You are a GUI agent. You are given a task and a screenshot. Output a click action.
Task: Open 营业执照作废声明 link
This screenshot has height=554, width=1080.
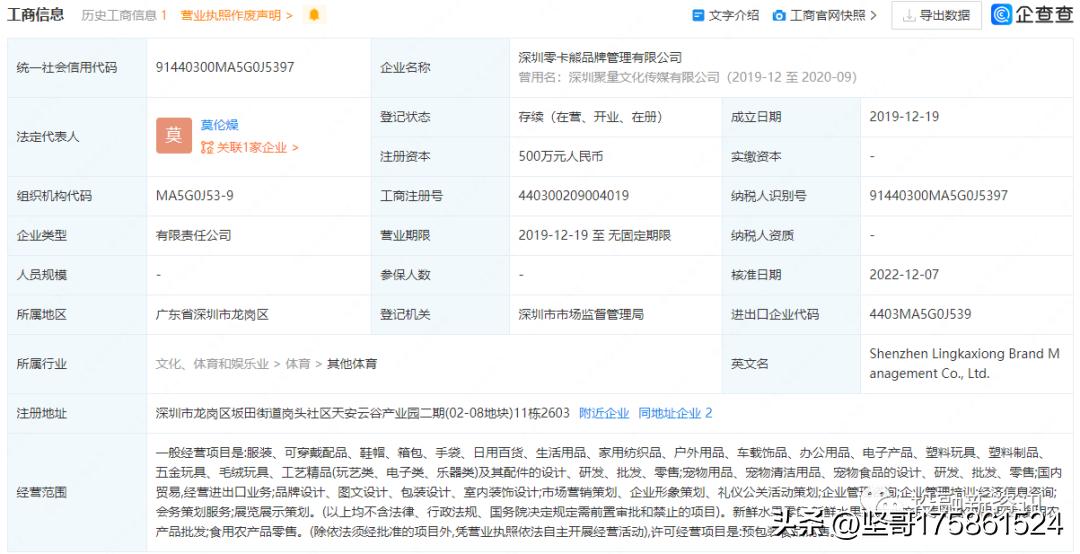236,15
